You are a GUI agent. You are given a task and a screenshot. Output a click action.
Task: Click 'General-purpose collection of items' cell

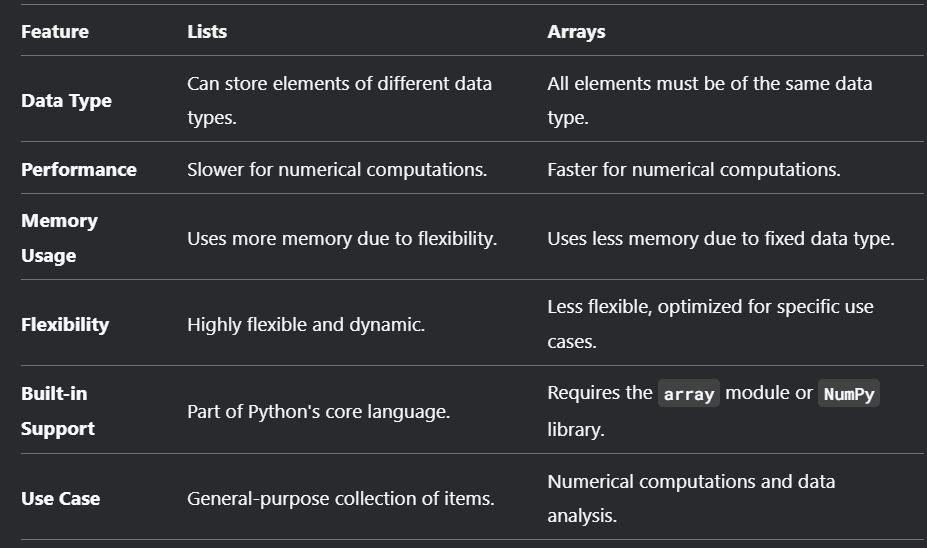point(340,498)
